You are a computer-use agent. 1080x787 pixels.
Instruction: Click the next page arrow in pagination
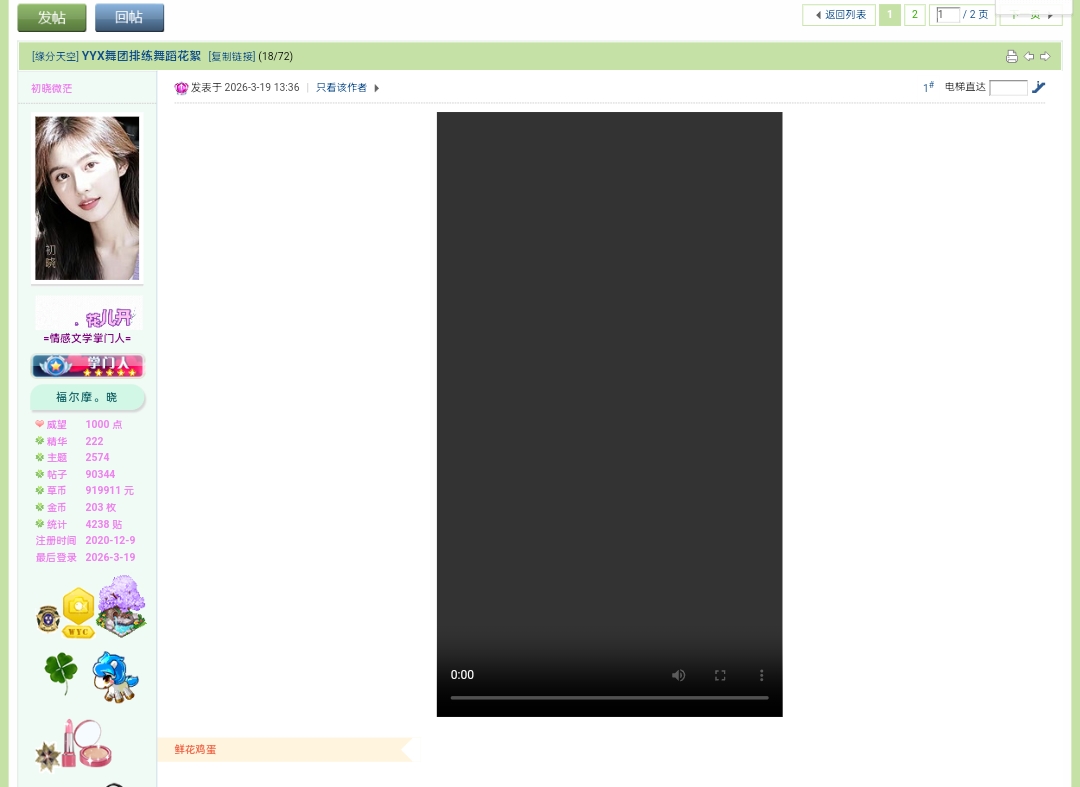click(x=1050, y=15)
